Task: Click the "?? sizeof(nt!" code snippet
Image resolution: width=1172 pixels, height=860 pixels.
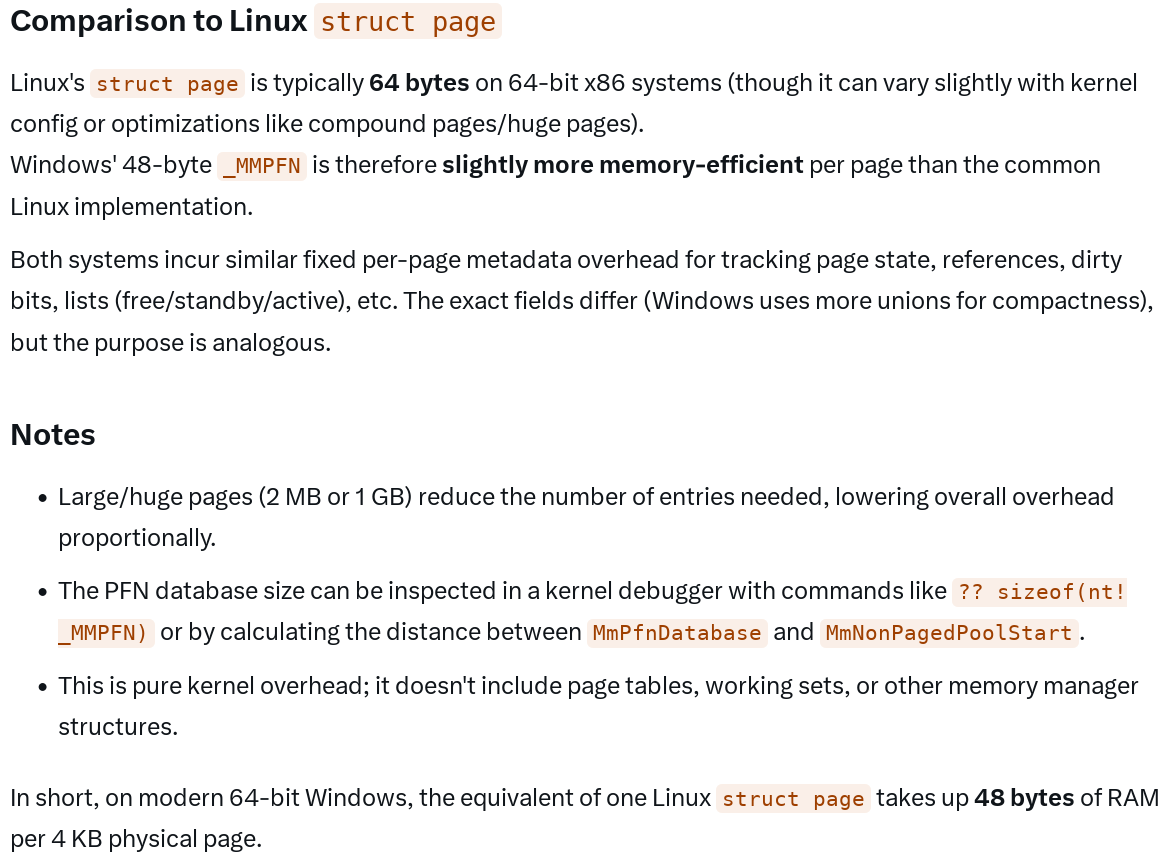Action: [1041, 592]
